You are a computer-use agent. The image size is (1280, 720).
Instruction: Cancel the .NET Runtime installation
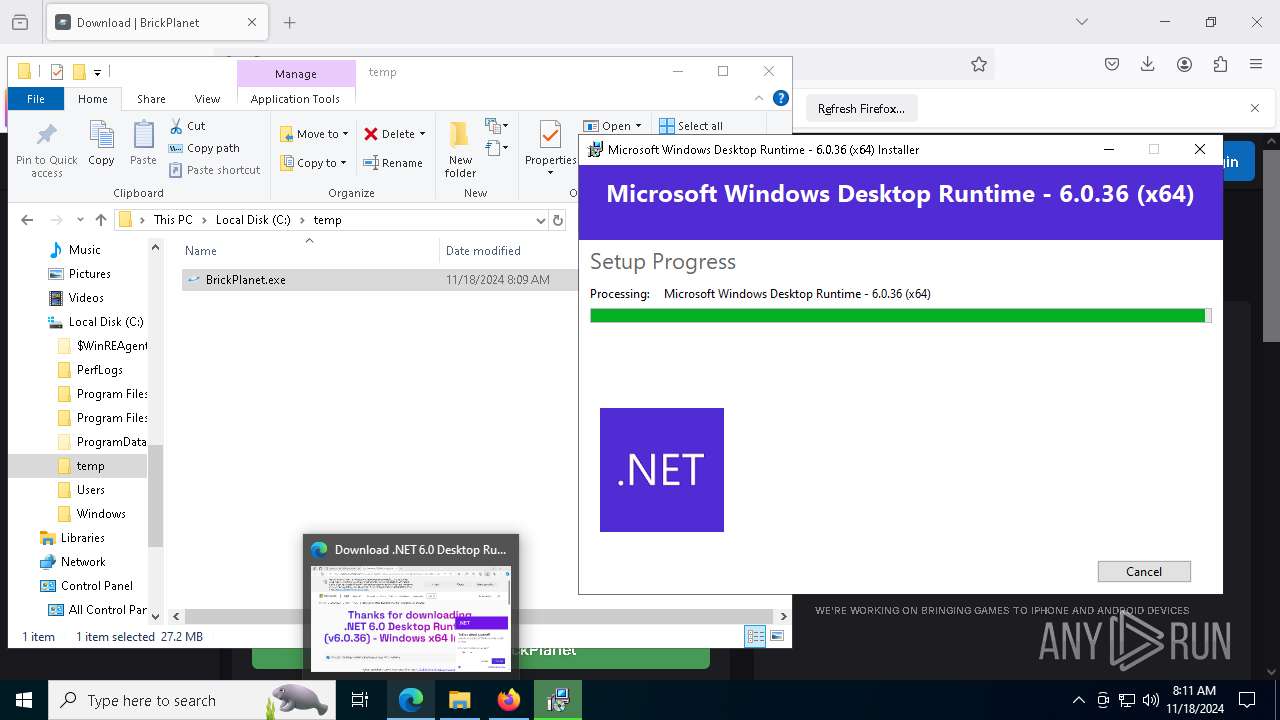click(x=1144, y=572)
